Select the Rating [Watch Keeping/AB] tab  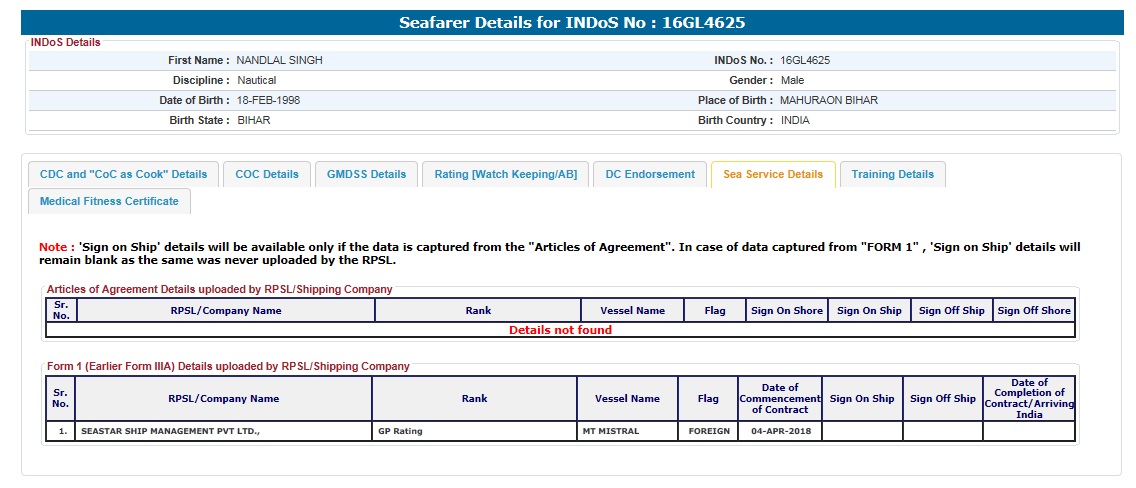coord(505,174)
